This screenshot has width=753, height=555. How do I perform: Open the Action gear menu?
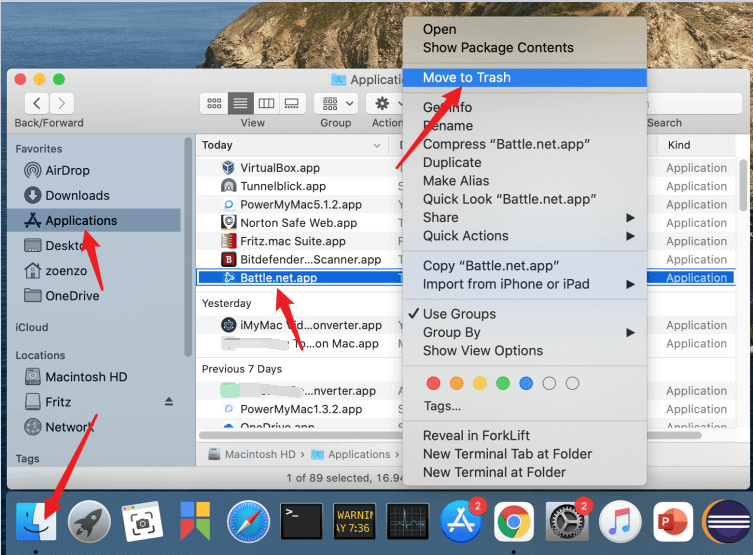click(x=385, y=103)
